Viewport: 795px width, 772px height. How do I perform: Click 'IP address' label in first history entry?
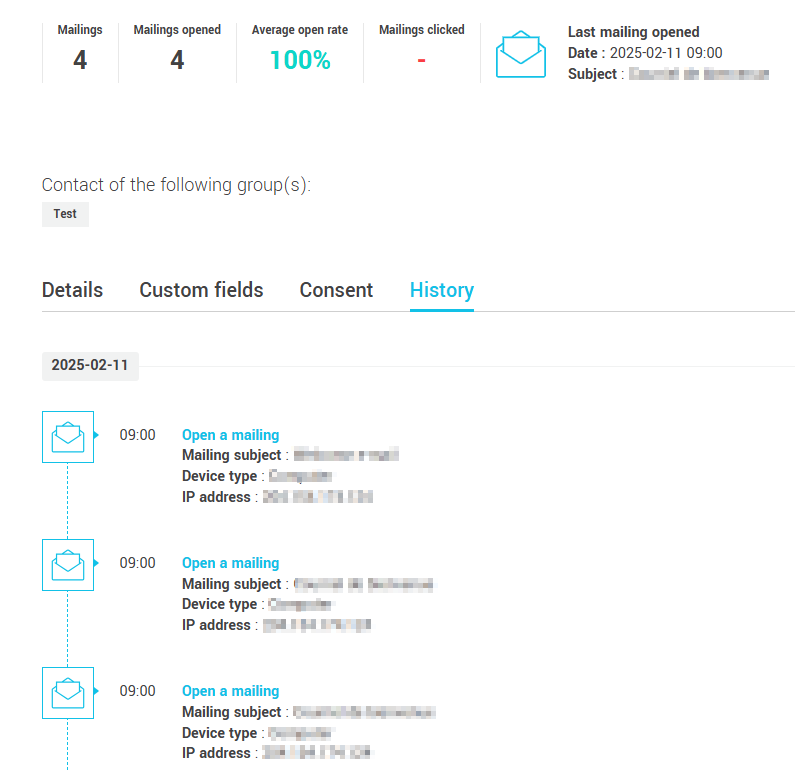(216, 497)
